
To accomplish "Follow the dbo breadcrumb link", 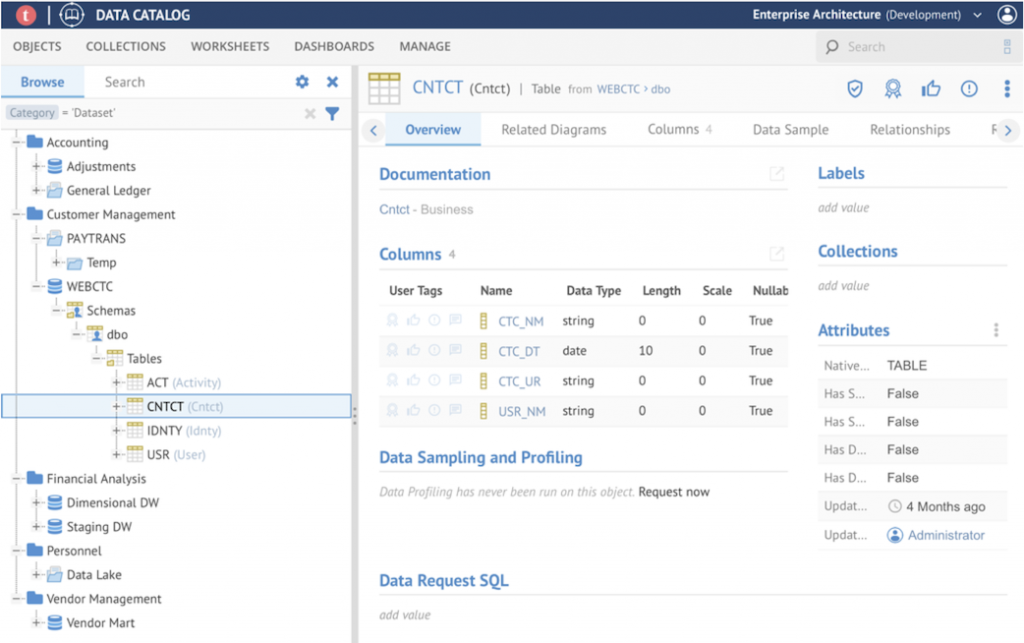I will pyautogui.click(x=660, y=89).
